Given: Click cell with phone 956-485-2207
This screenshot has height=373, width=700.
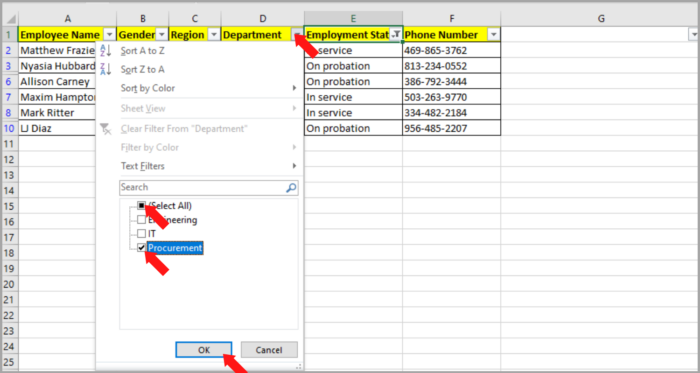Looking at the screenshot, I should click(x=451, y=128).
